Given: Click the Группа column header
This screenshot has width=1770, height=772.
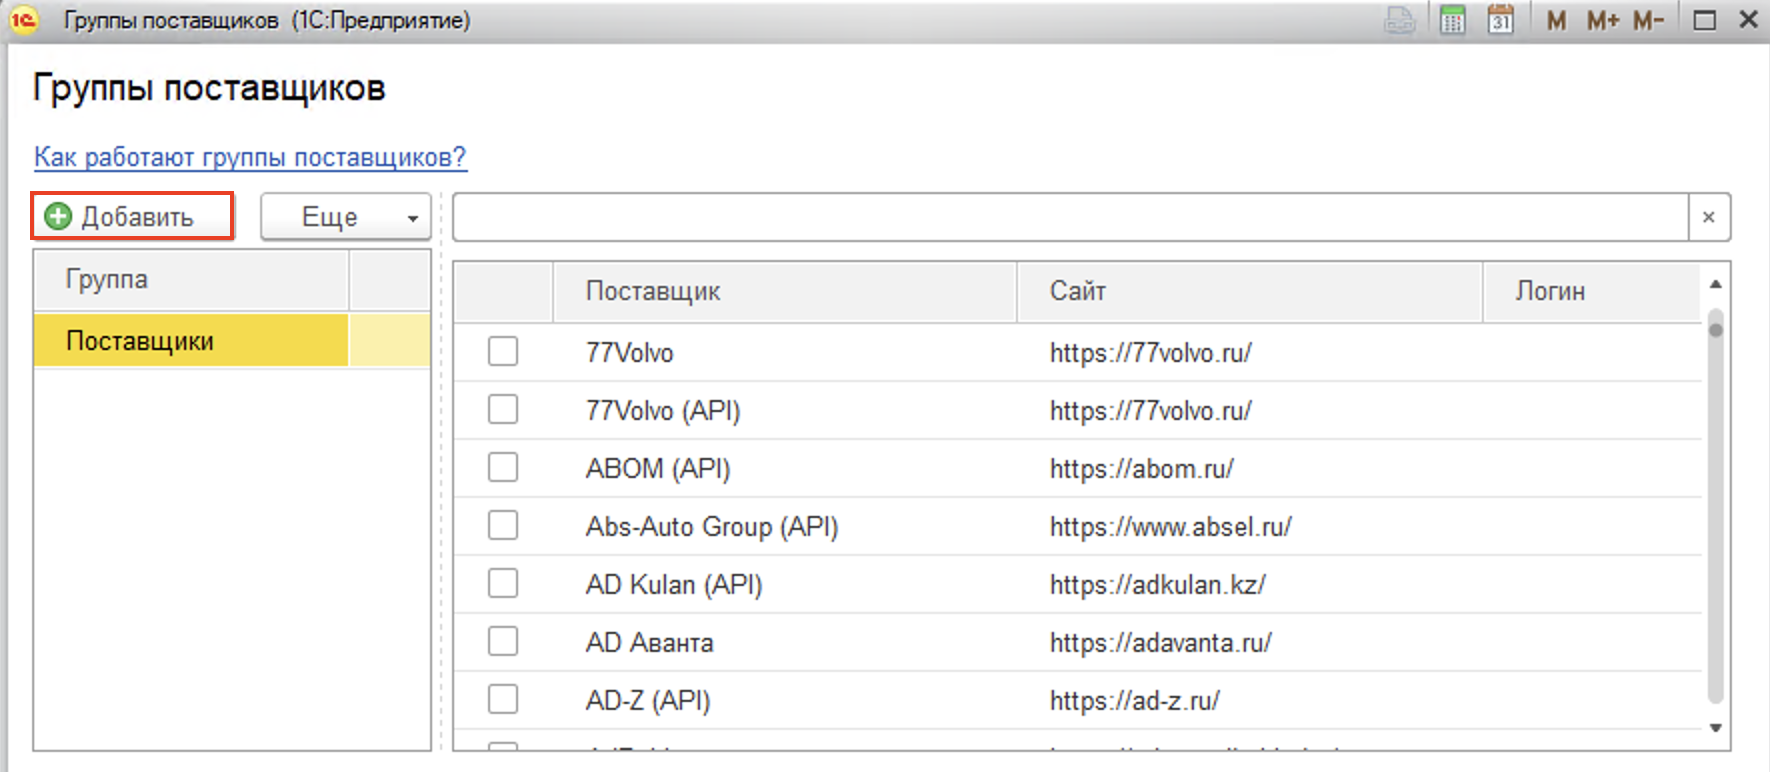Looking at the screenshot, I should tap(191, 280).
